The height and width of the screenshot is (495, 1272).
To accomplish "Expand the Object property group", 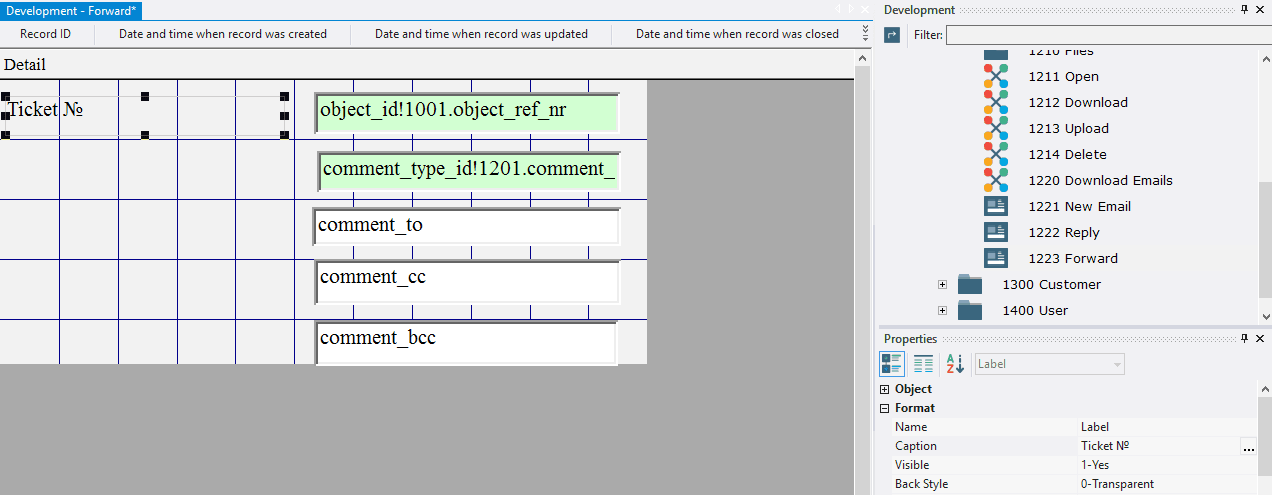I will click(884, 389).
